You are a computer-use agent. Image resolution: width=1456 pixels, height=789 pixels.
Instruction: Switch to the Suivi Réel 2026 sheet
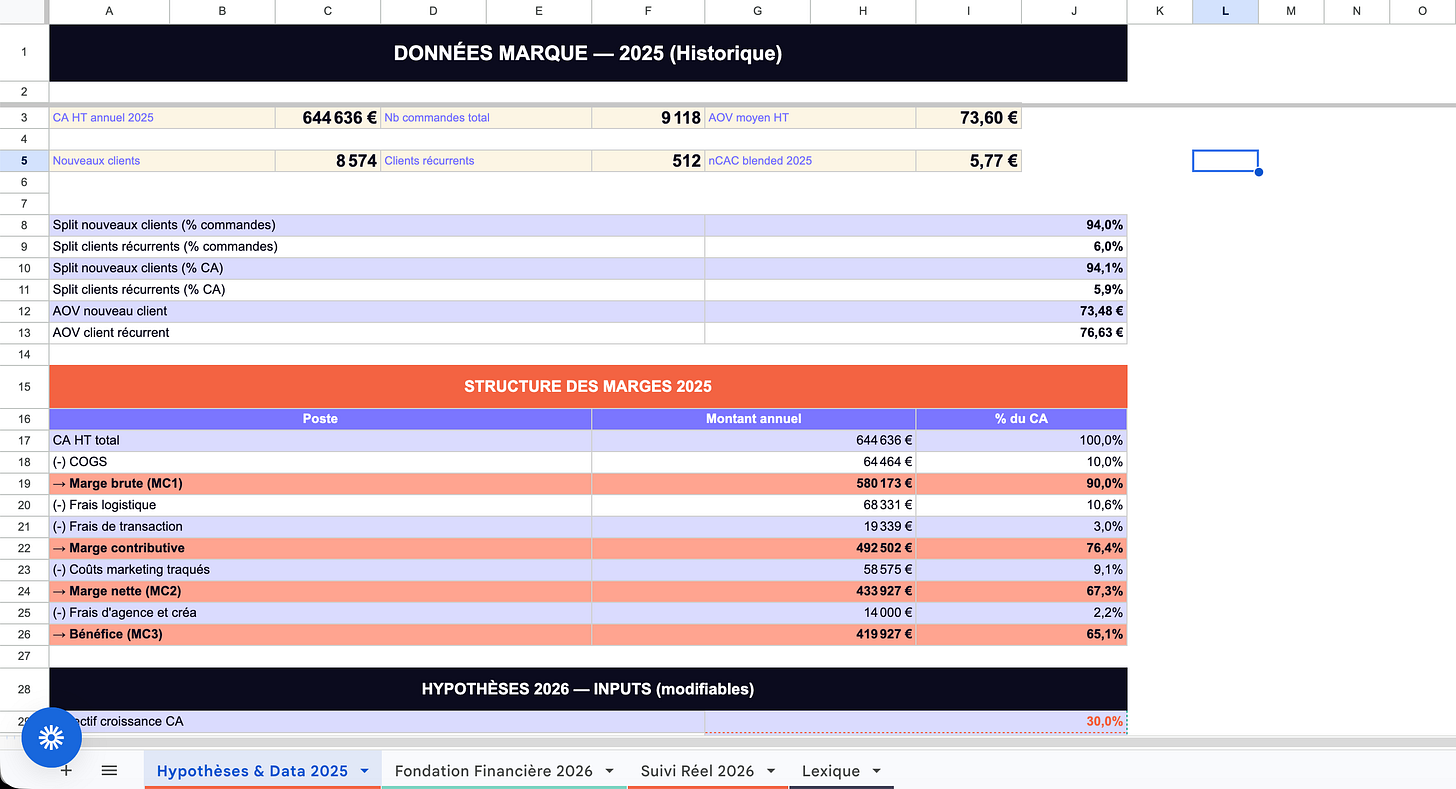click(698, 771)
